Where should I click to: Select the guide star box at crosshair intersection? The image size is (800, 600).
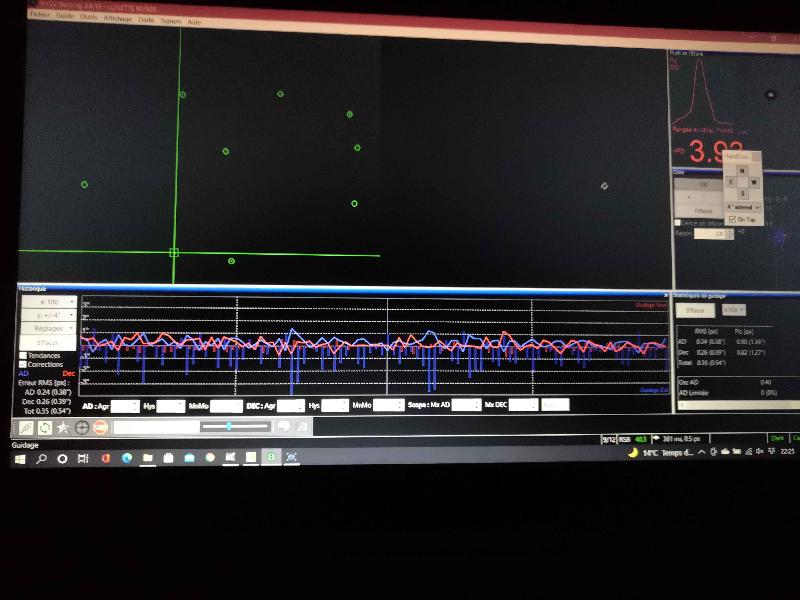coord(174,253)
